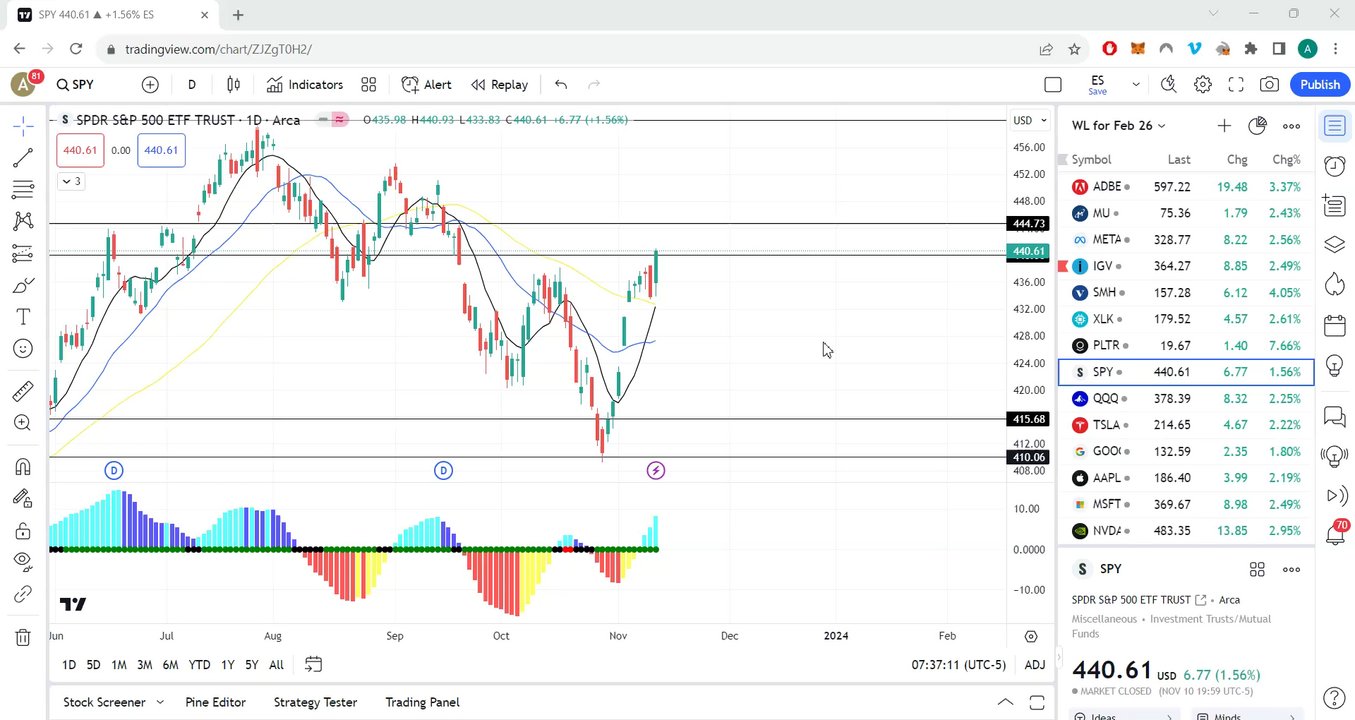
Task: Click the SPY symbol search box
Action: click(x=76, y=85)
